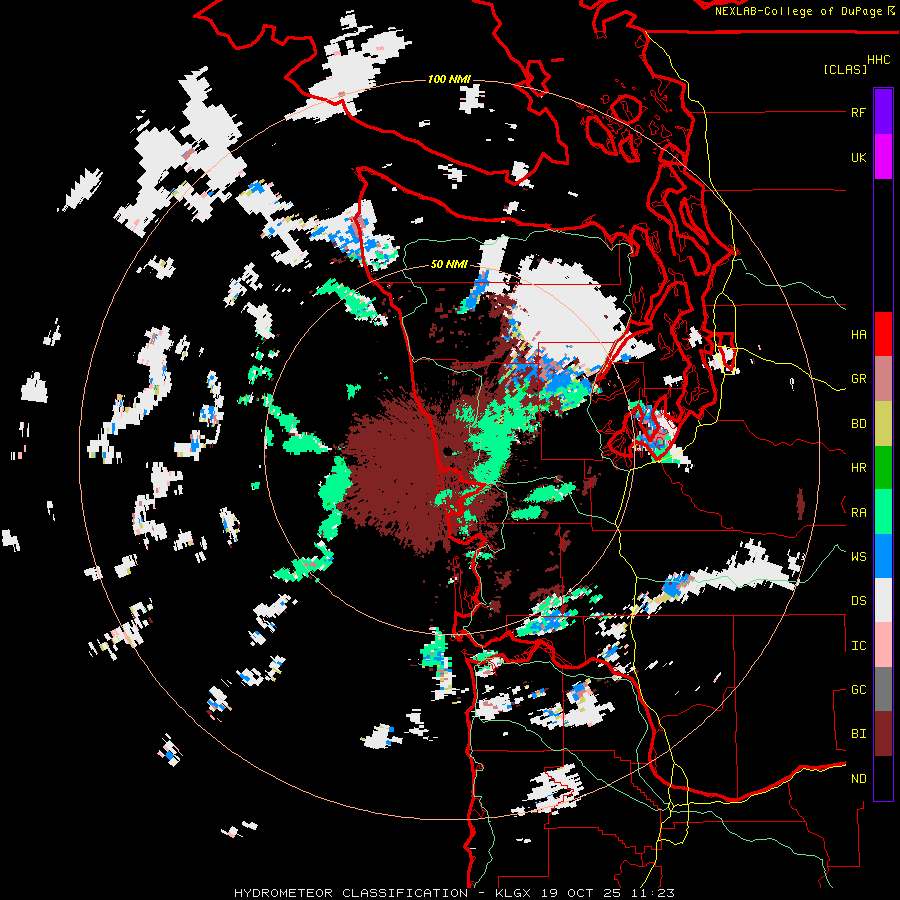Click the 50 NMI range ring label
The width and height of the screenshot is (900, 900).
[x=449, y=264]
